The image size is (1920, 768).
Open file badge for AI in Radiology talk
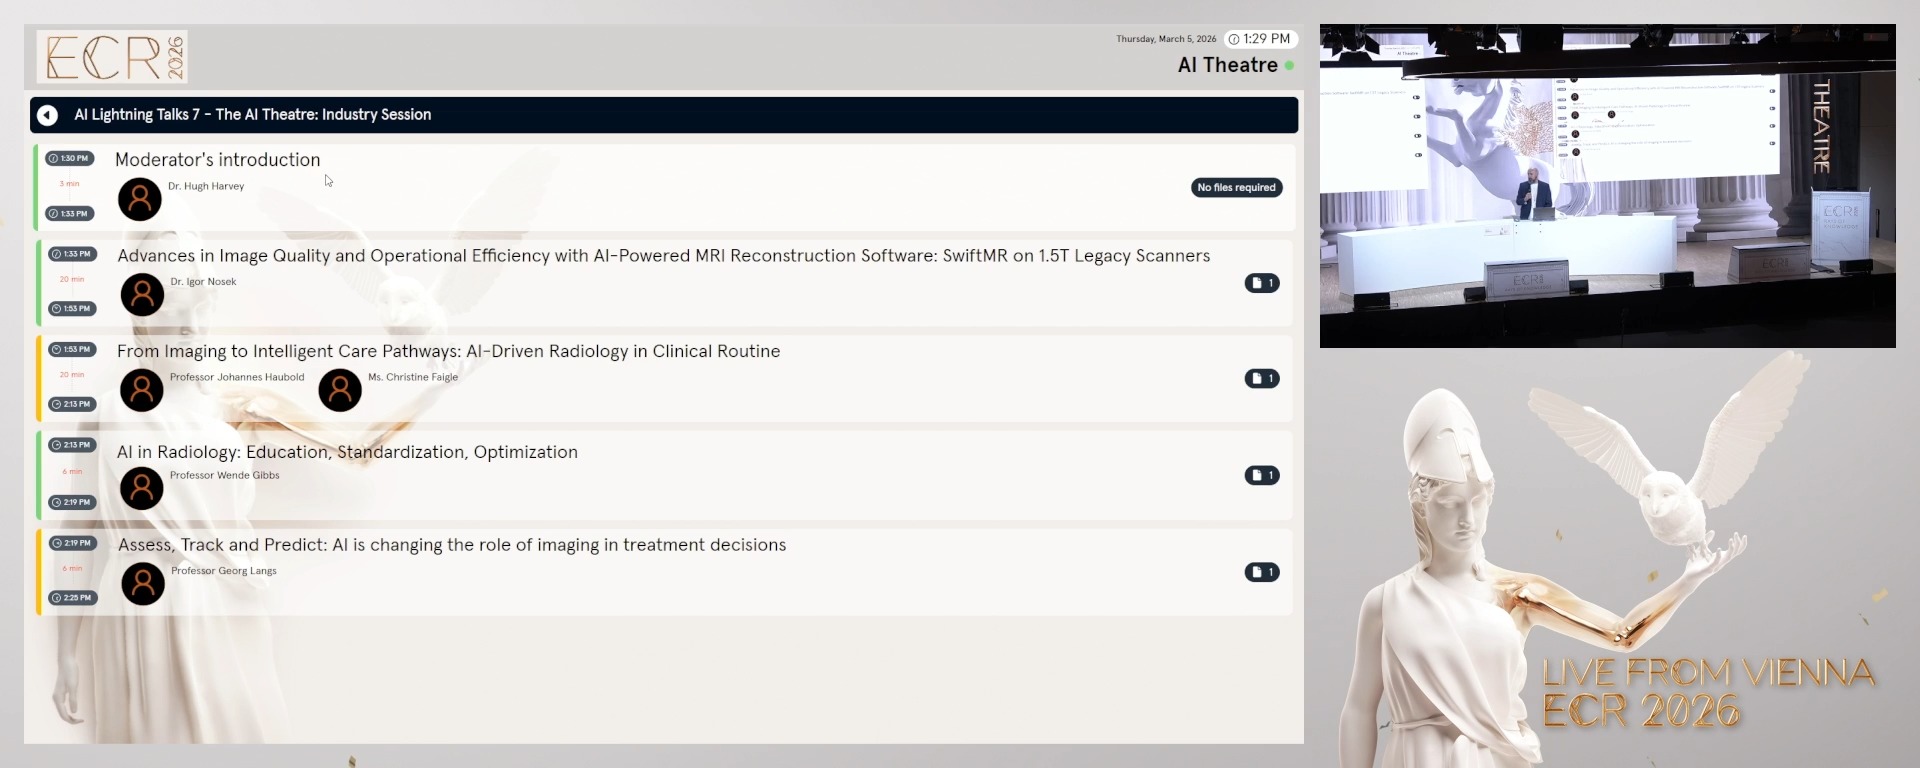click(1262, 475)
